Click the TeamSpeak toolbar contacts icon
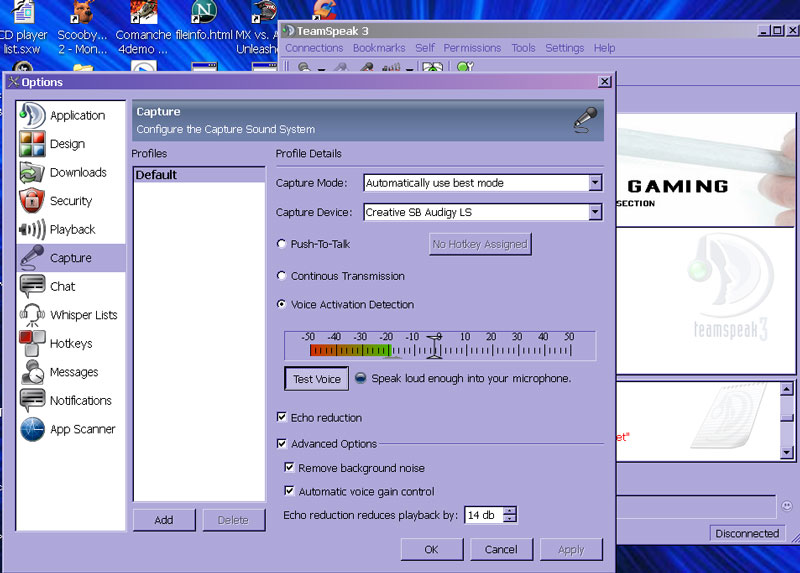This screenshot has width=800, height=573. point(432,67)
